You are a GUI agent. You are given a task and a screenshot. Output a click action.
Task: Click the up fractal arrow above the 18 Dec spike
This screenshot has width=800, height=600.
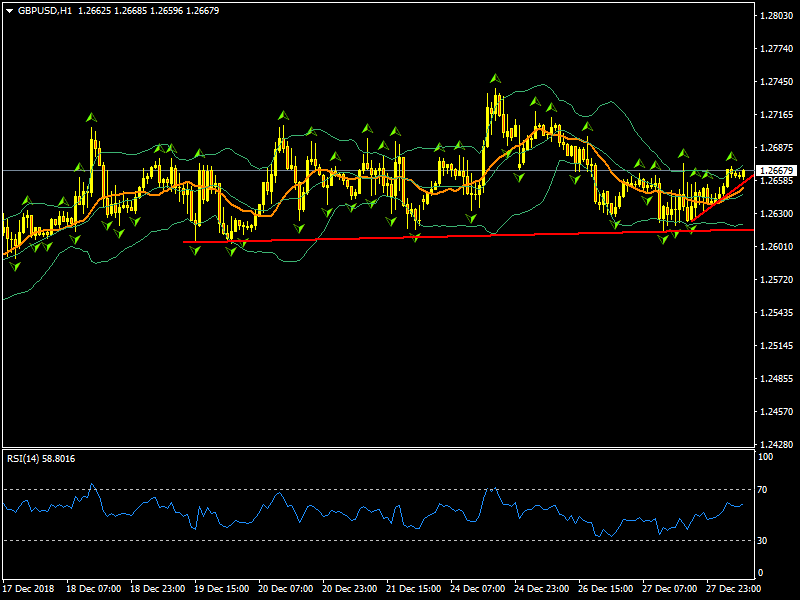point(92,118)
